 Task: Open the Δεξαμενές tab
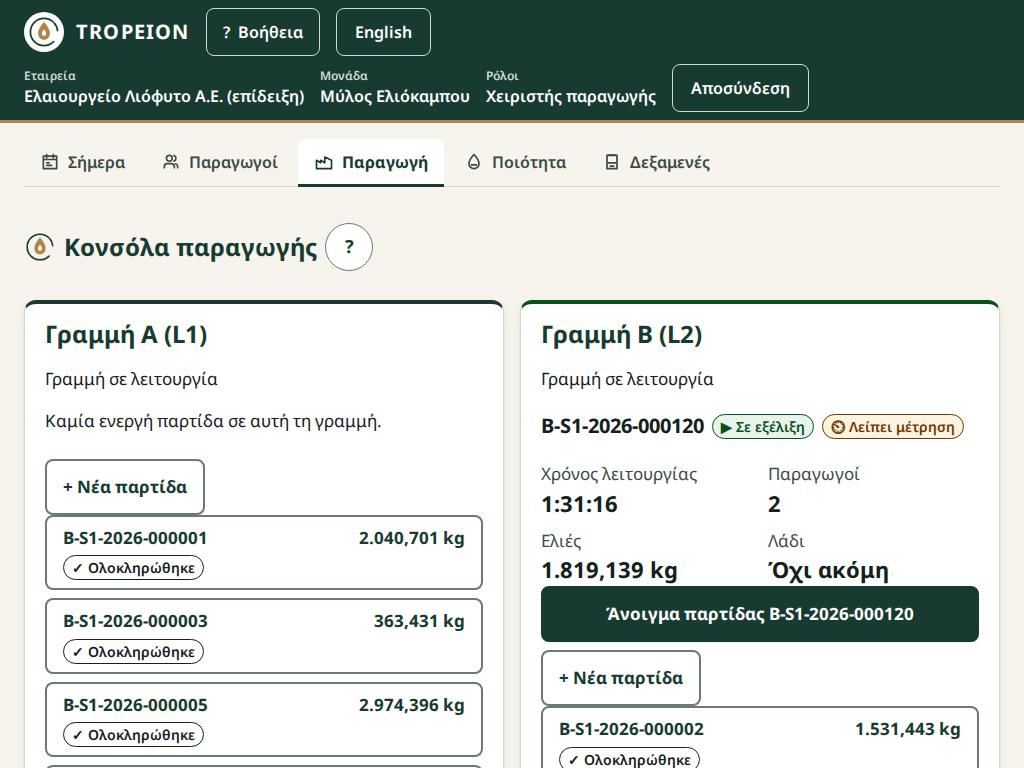657,163
